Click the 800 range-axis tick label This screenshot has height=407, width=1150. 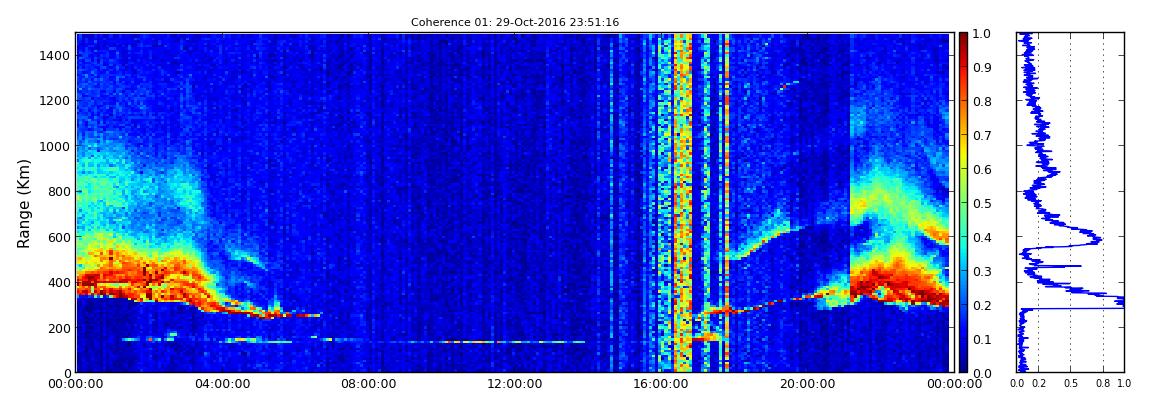pos(59,191)
